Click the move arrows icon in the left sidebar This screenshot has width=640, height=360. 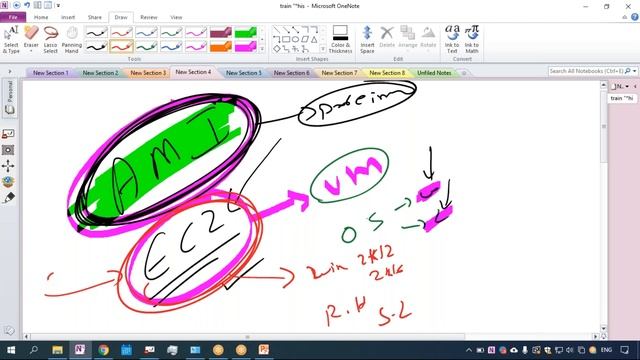coord(8,166)
